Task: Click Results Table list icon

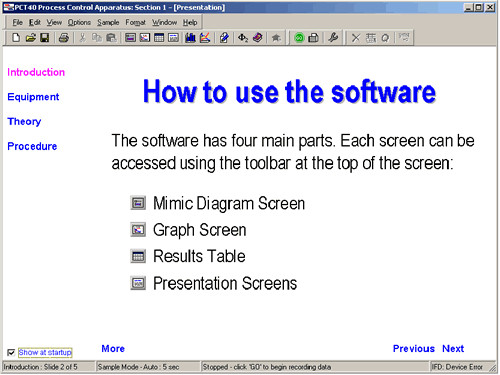Action: click(138, 256)
